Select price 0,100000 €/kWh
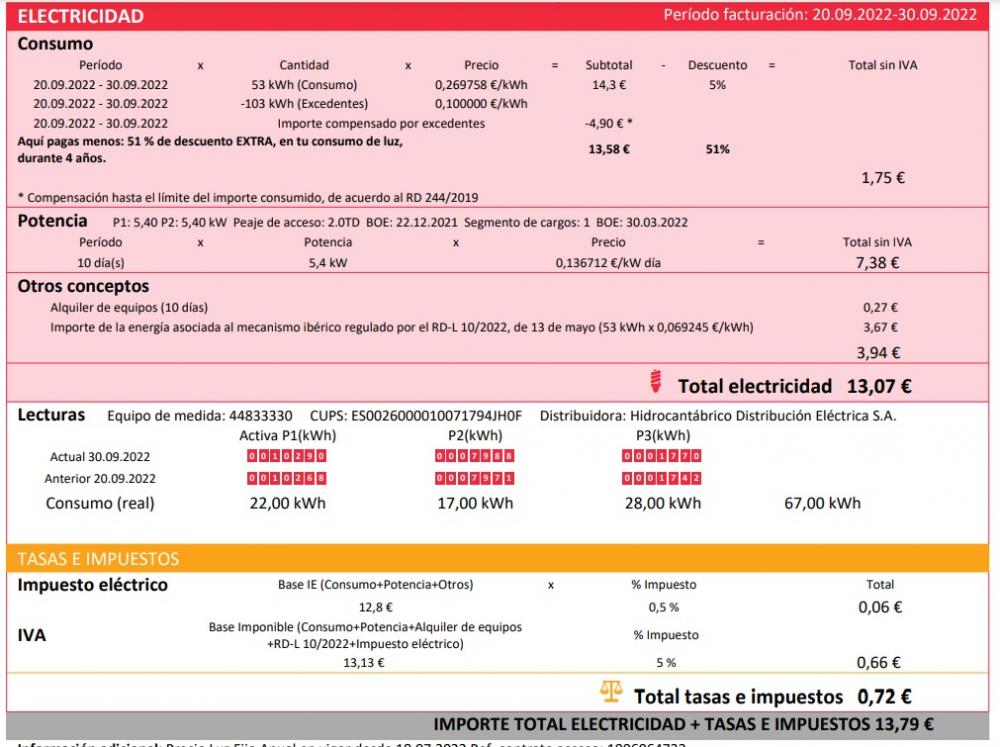 click(481, 104)
